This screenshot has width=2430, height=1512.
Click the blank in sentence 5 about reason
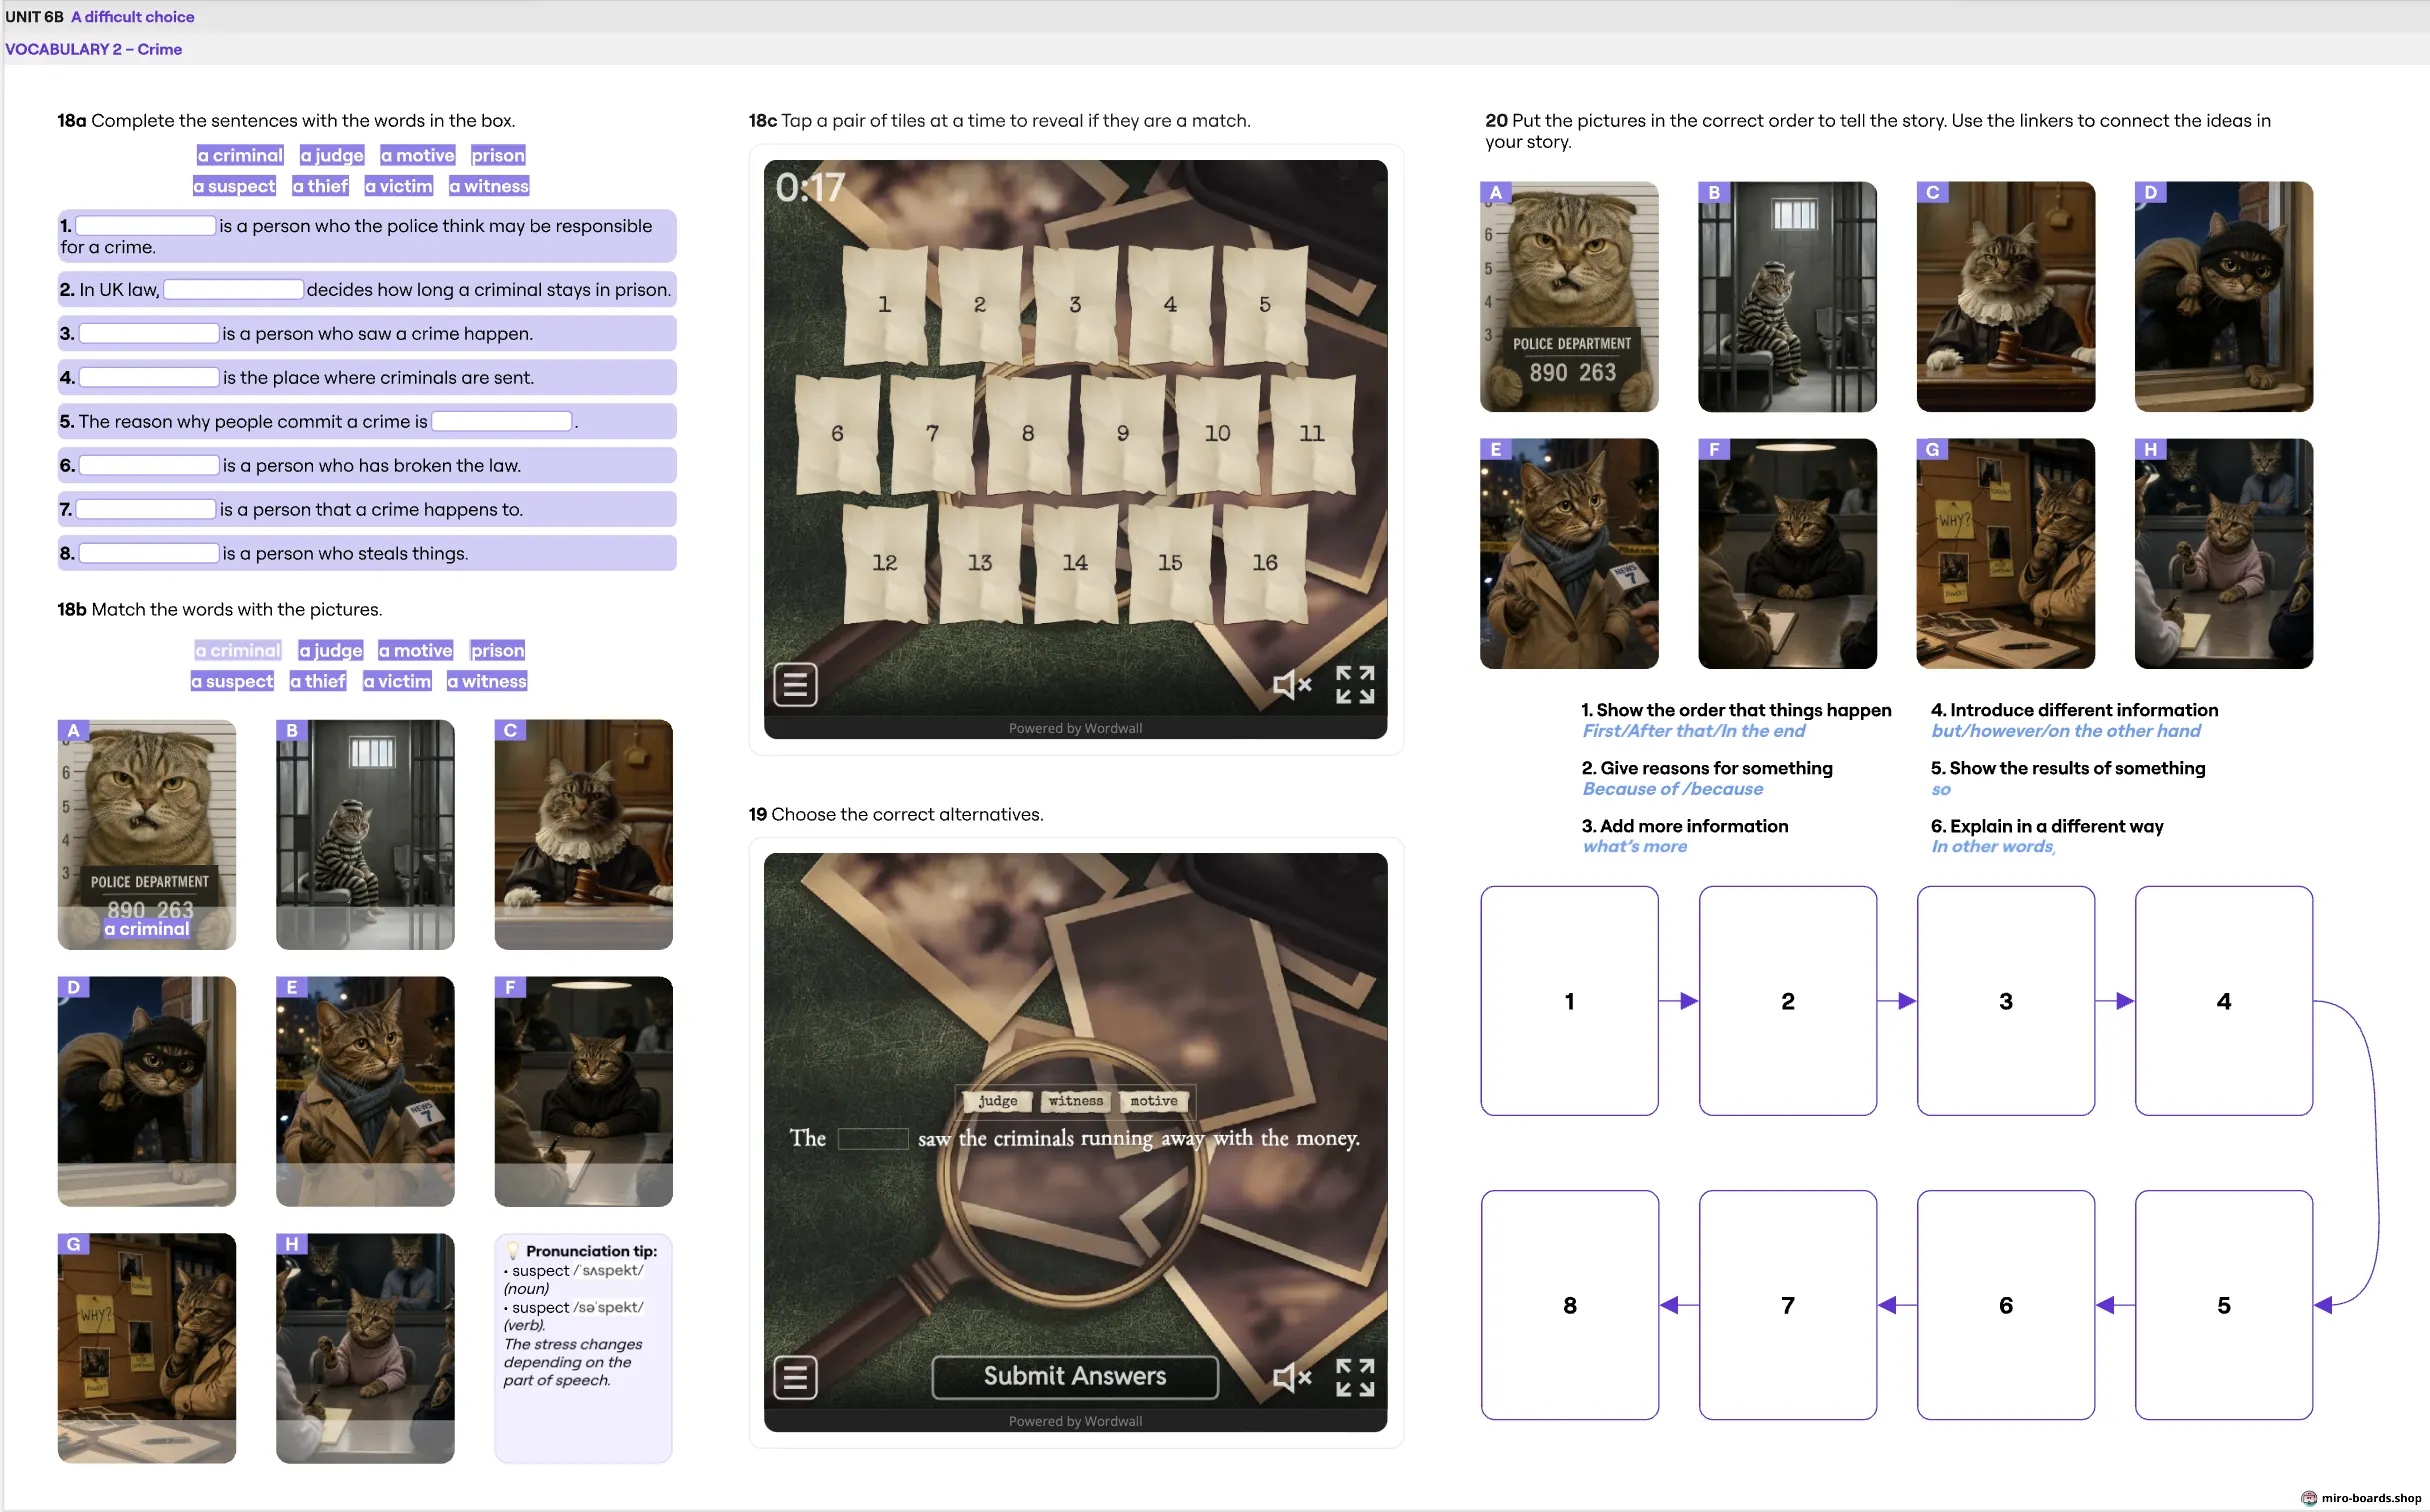click(502, 422)
